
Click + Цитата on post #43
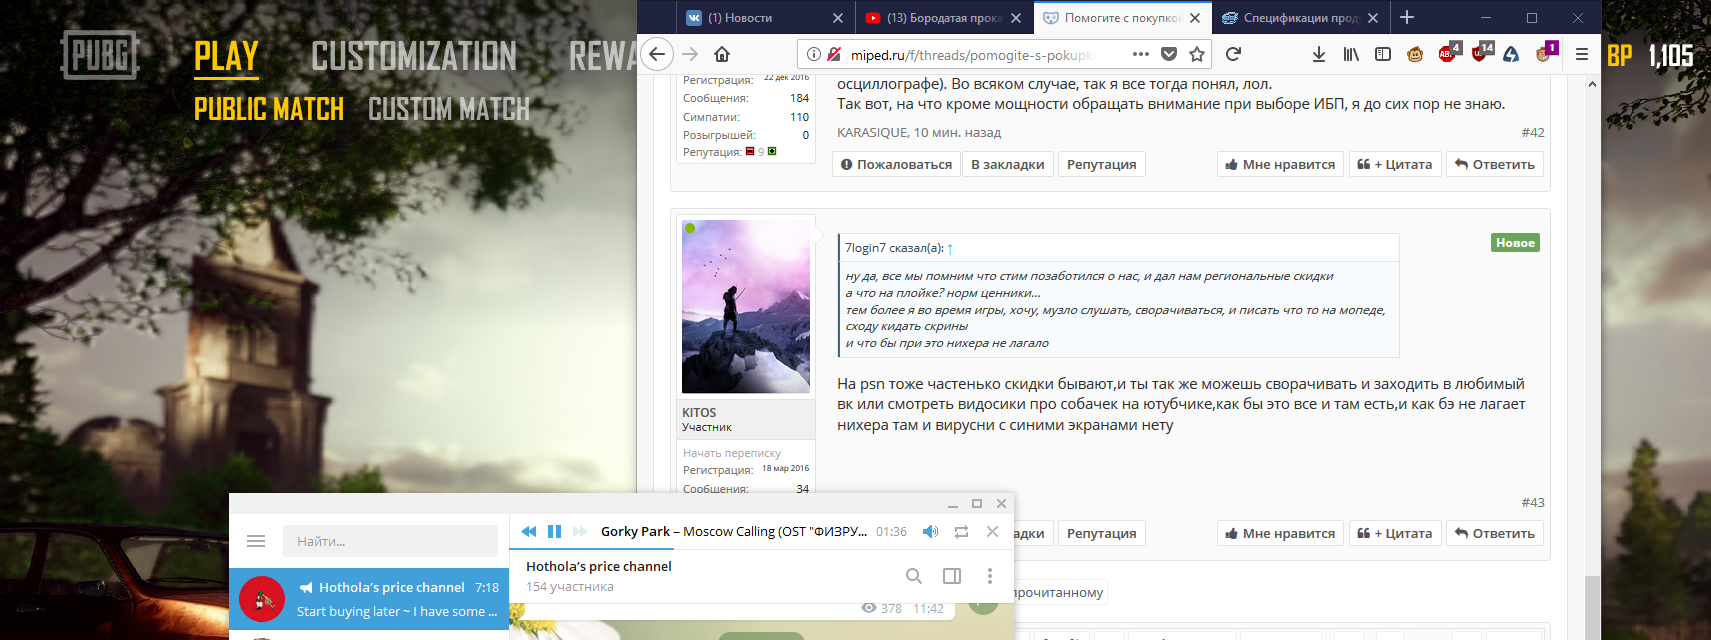[1395, 533]
